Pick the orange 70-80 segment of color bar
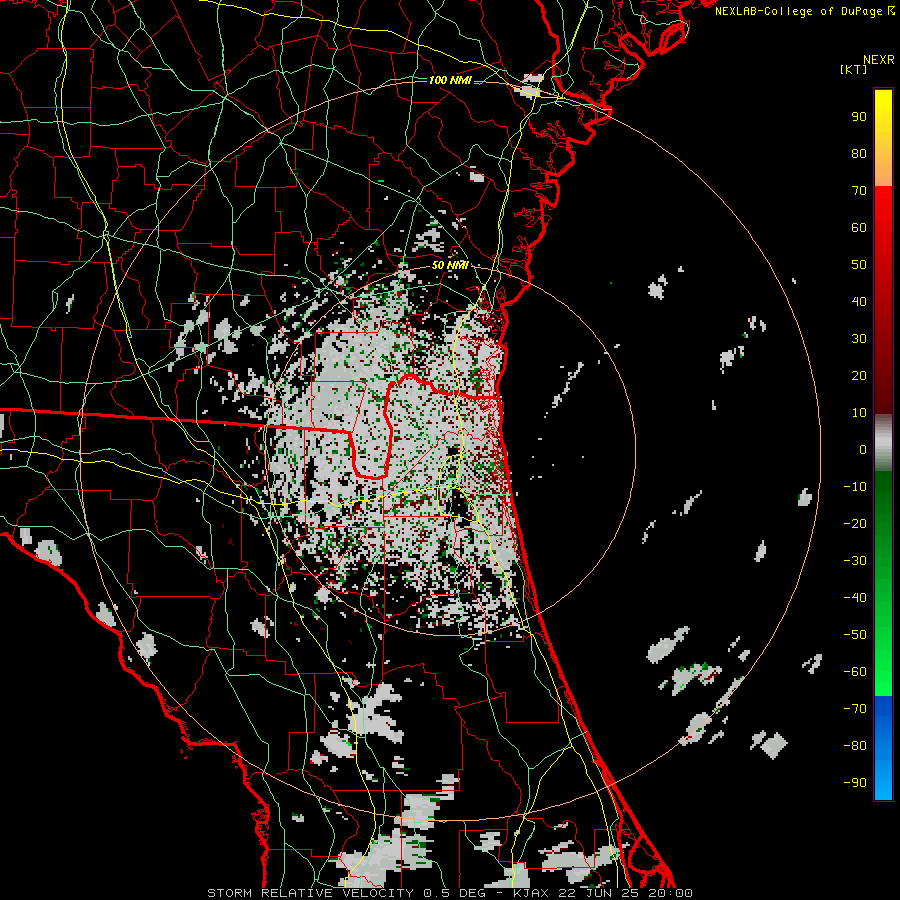This screenshot has width=900, height=900. 883,172
